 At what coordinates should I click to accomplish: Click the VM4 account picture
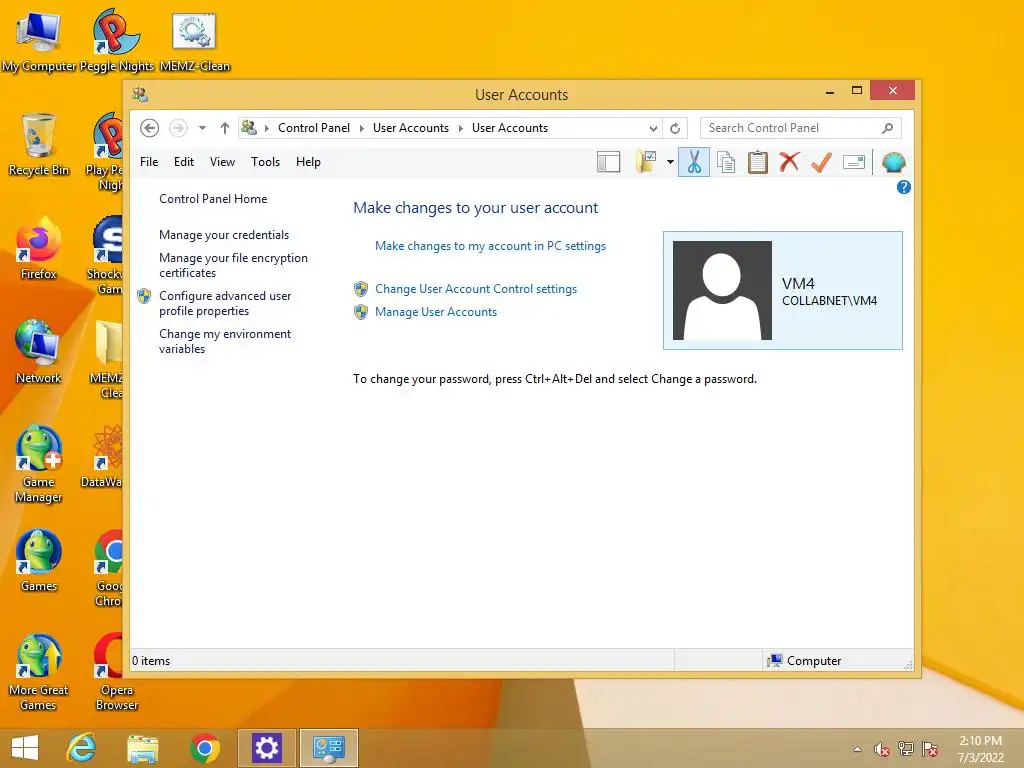click(722, 291)
